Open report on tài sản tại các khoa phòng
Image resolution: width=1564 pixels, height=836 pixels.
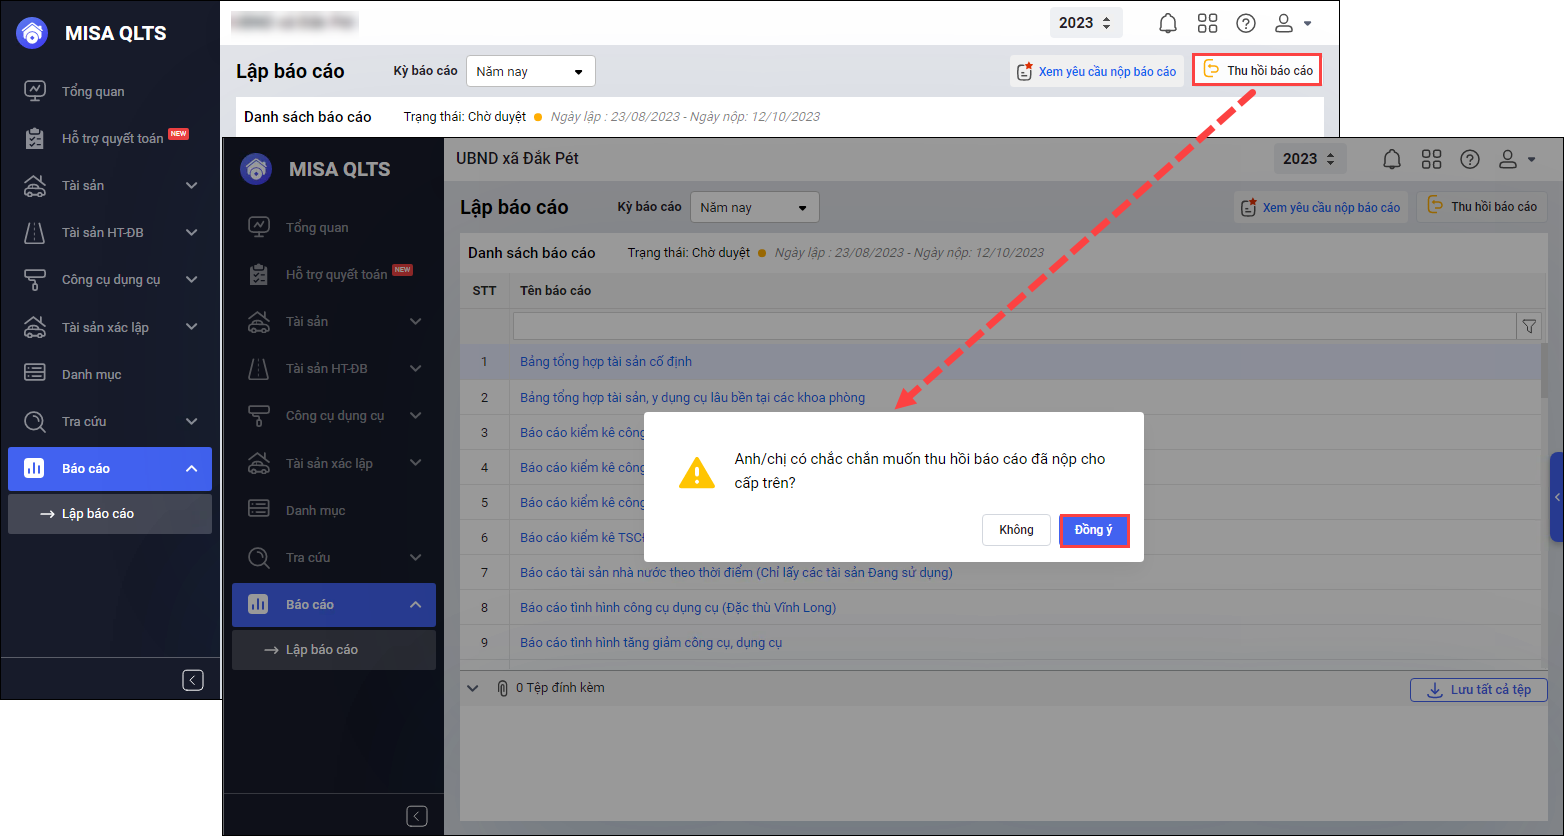[692, 398]
